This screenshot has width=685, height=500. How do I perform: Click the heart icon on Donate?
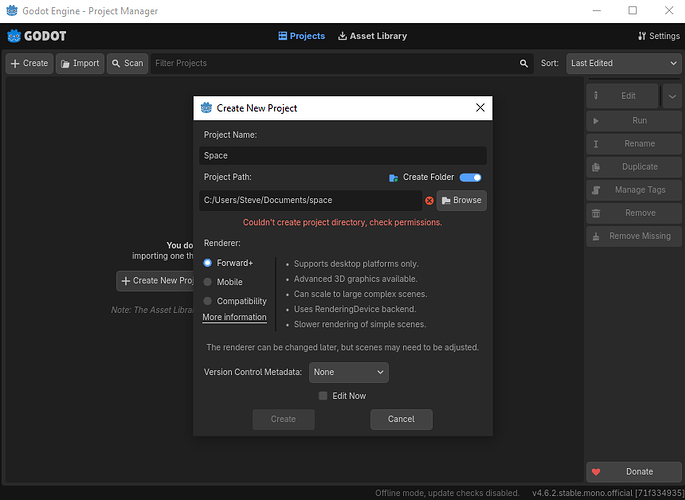pyautogui.click(x=596, y=472)
